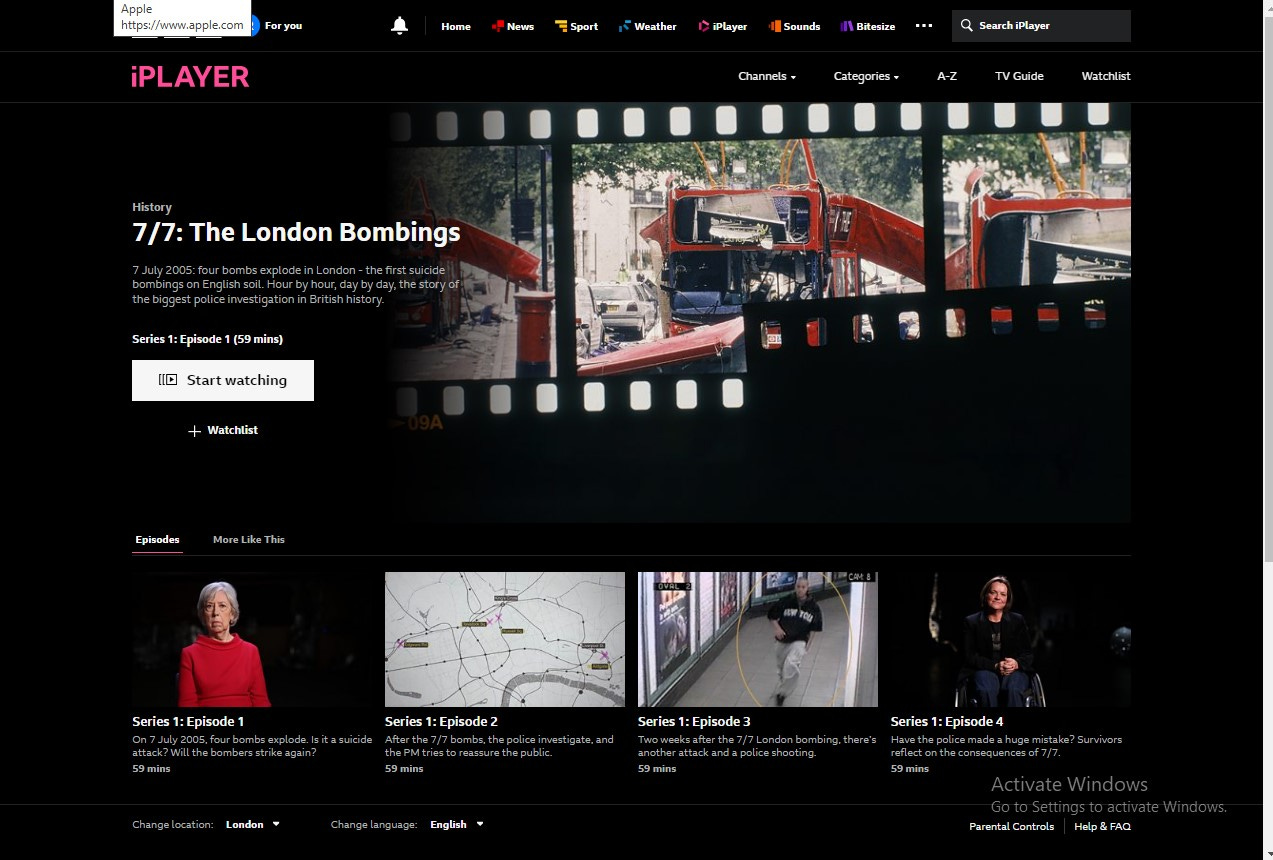
Task: Open the For you account link
Action: [x=283, y=26]
